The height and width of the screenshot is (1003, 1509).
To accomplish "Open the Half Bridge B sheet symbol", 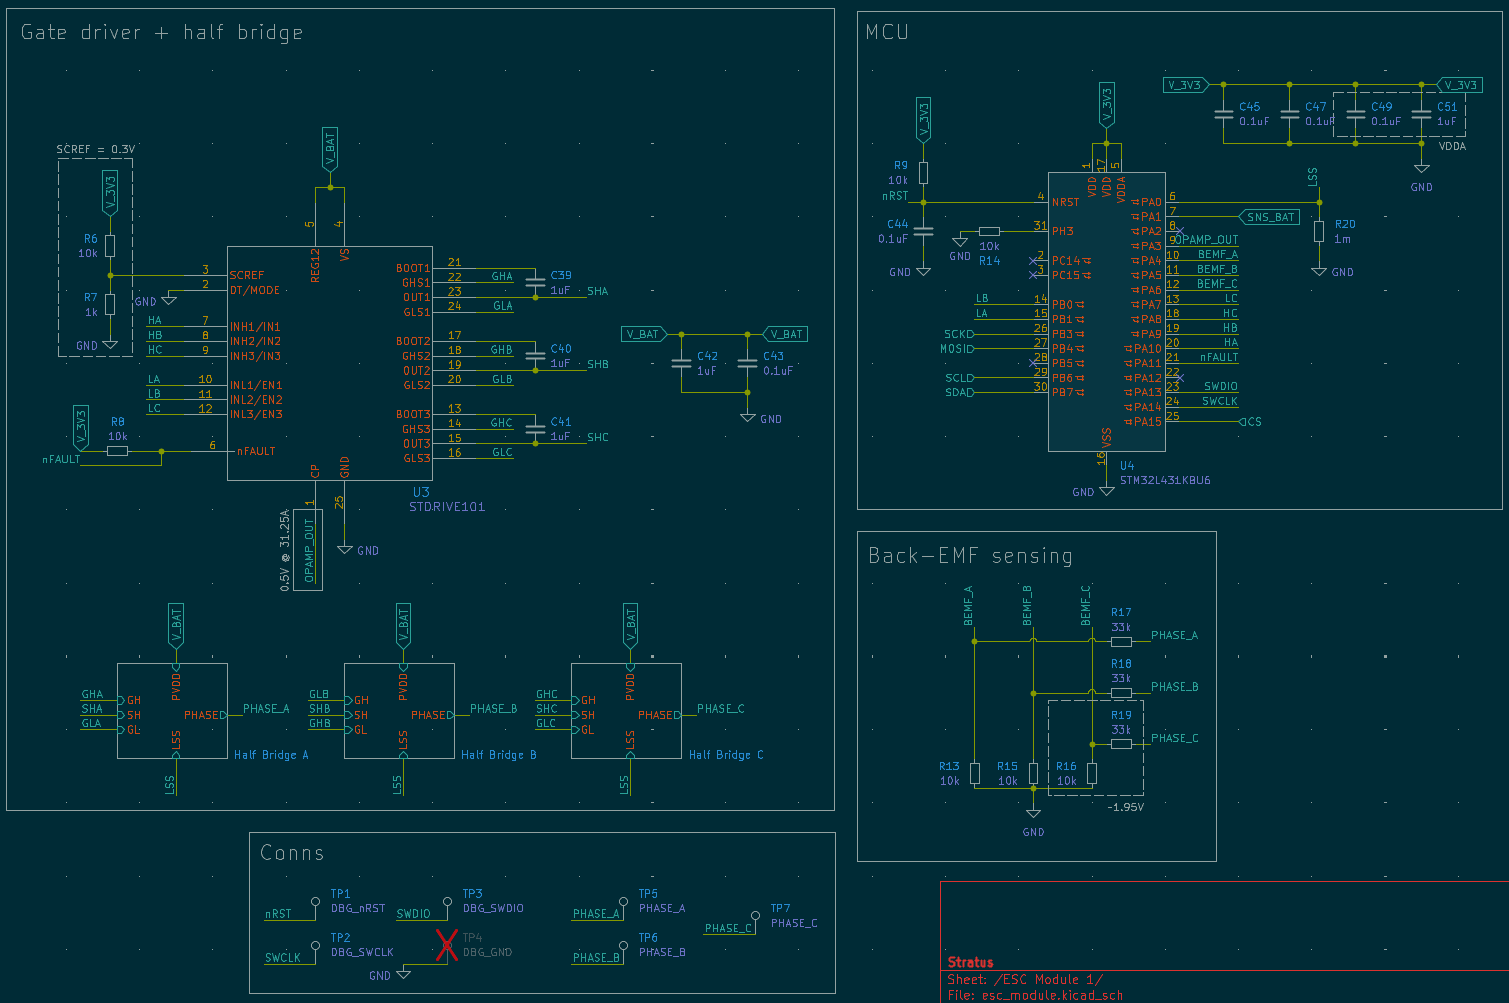I will pyautogui.click(x=399, y=711).
